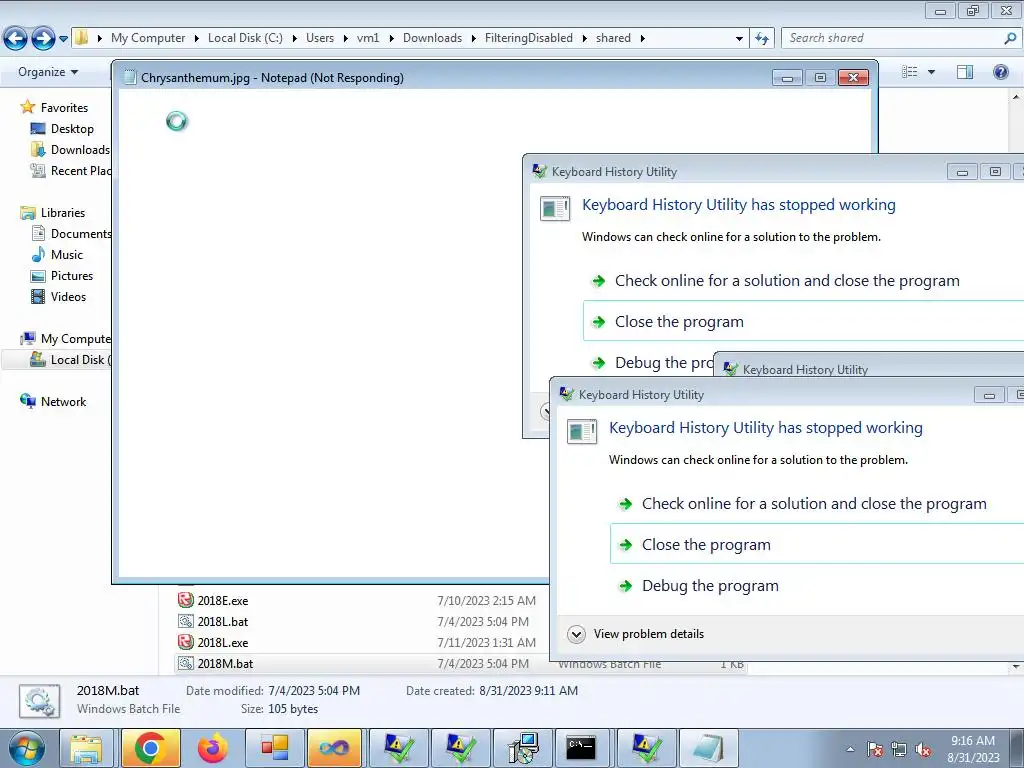Click Notepad window's title bar icon

131,78
